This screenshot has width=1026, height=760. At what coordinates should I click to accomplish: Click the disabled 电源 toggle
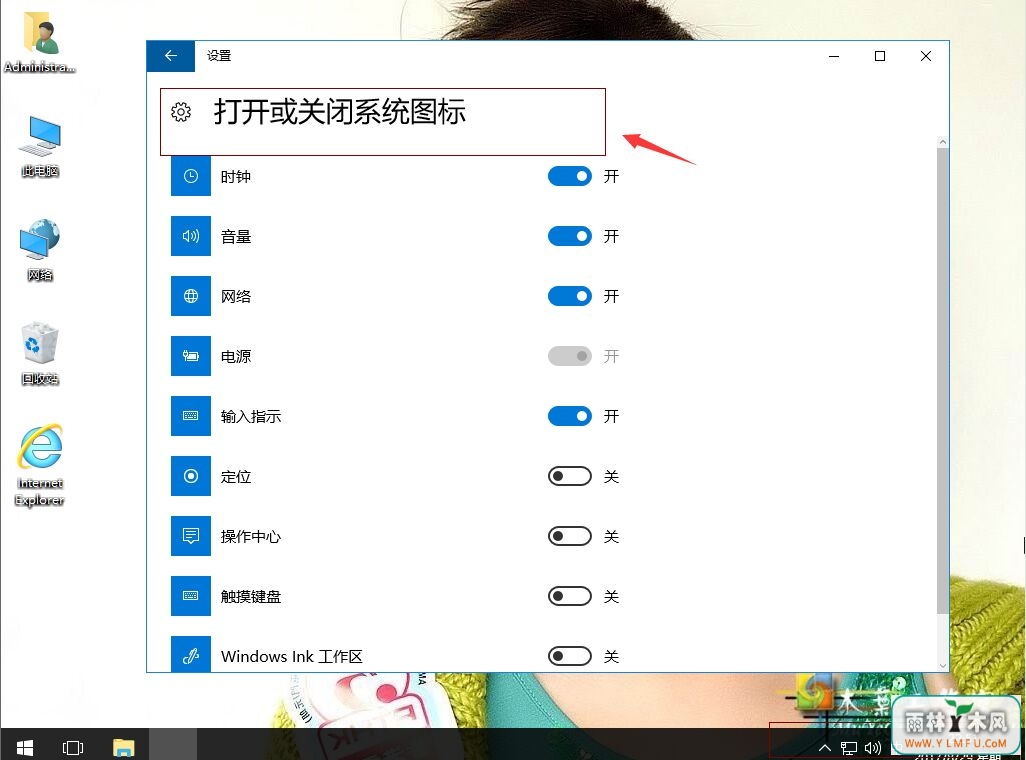point(570,356)
